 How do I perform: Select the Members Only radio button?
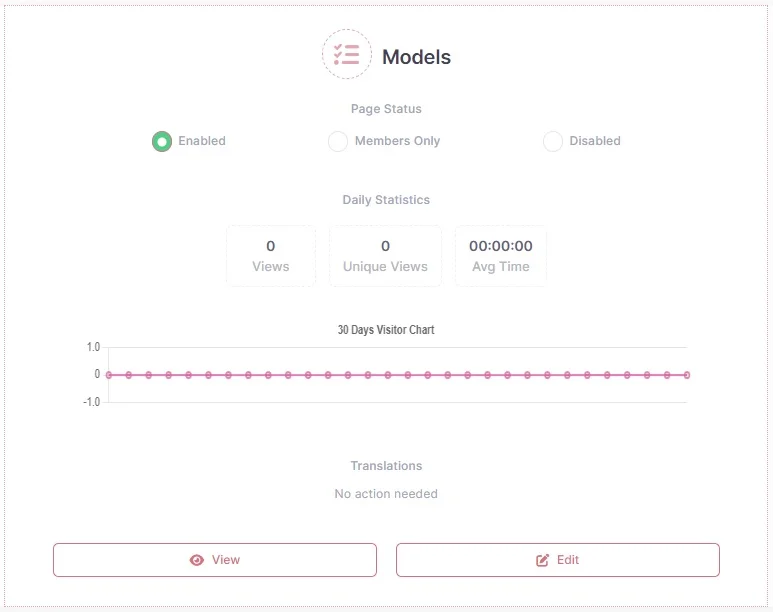click(x=338, y=142)
